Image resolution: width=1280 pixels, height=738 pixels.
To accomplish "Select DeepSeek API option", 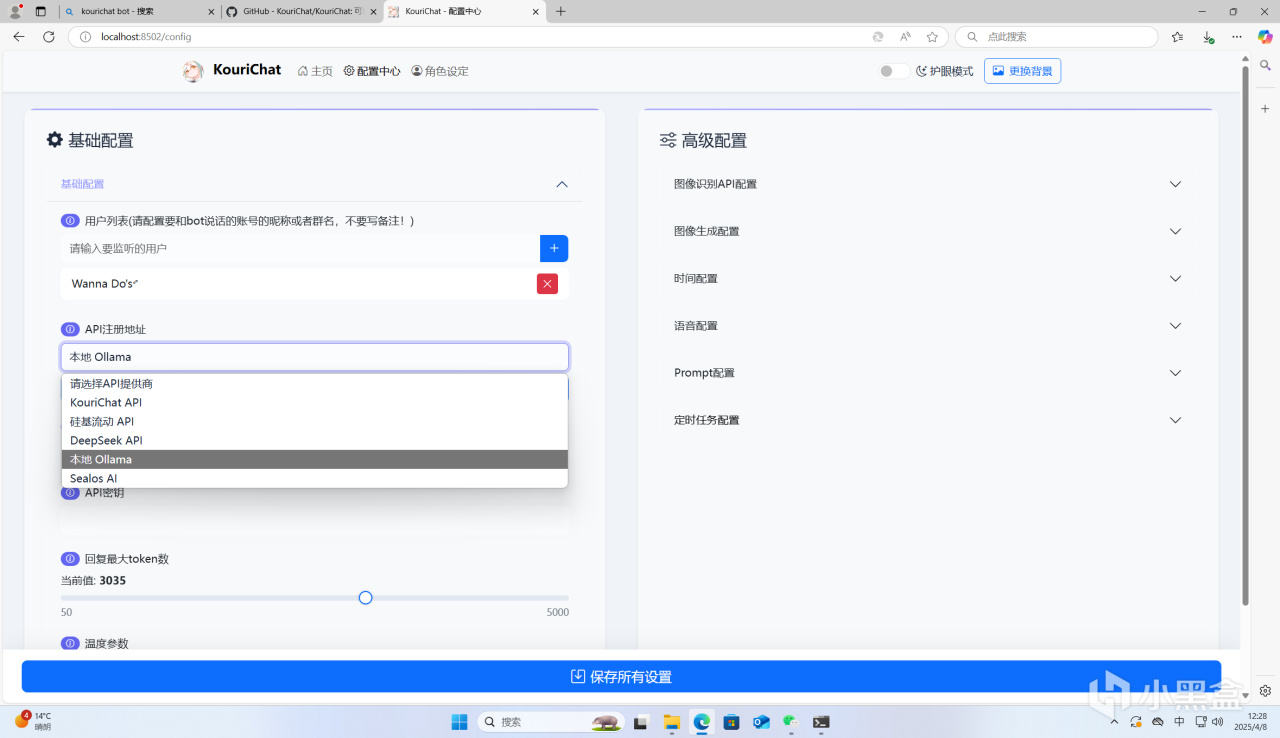I will 315,441.
